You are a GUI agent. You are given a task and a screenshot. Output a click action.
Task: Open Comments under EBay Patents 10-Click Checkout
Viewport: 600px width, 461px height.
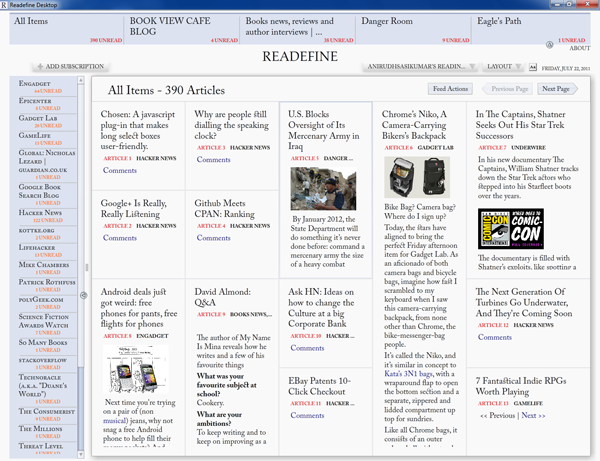click(x=307, y=415)
